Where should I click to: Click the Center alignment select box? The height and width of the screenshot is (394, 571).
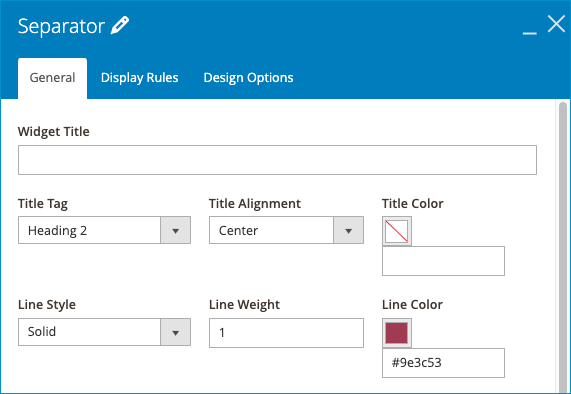286,230
